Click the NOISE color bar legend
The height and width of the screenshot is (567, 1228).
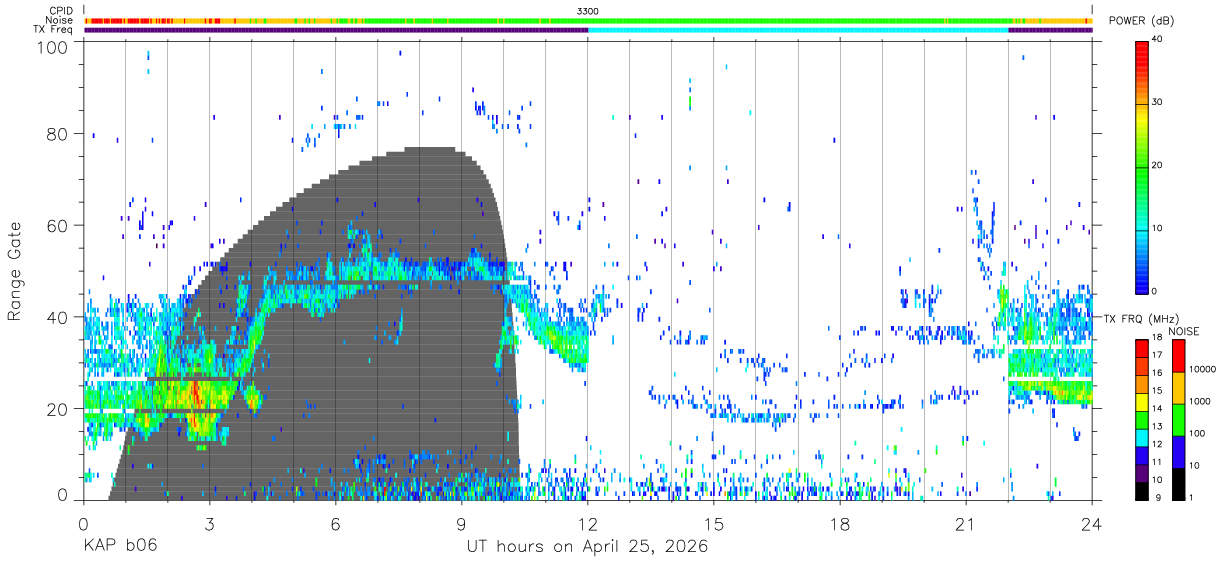(x=1179, y=419)
